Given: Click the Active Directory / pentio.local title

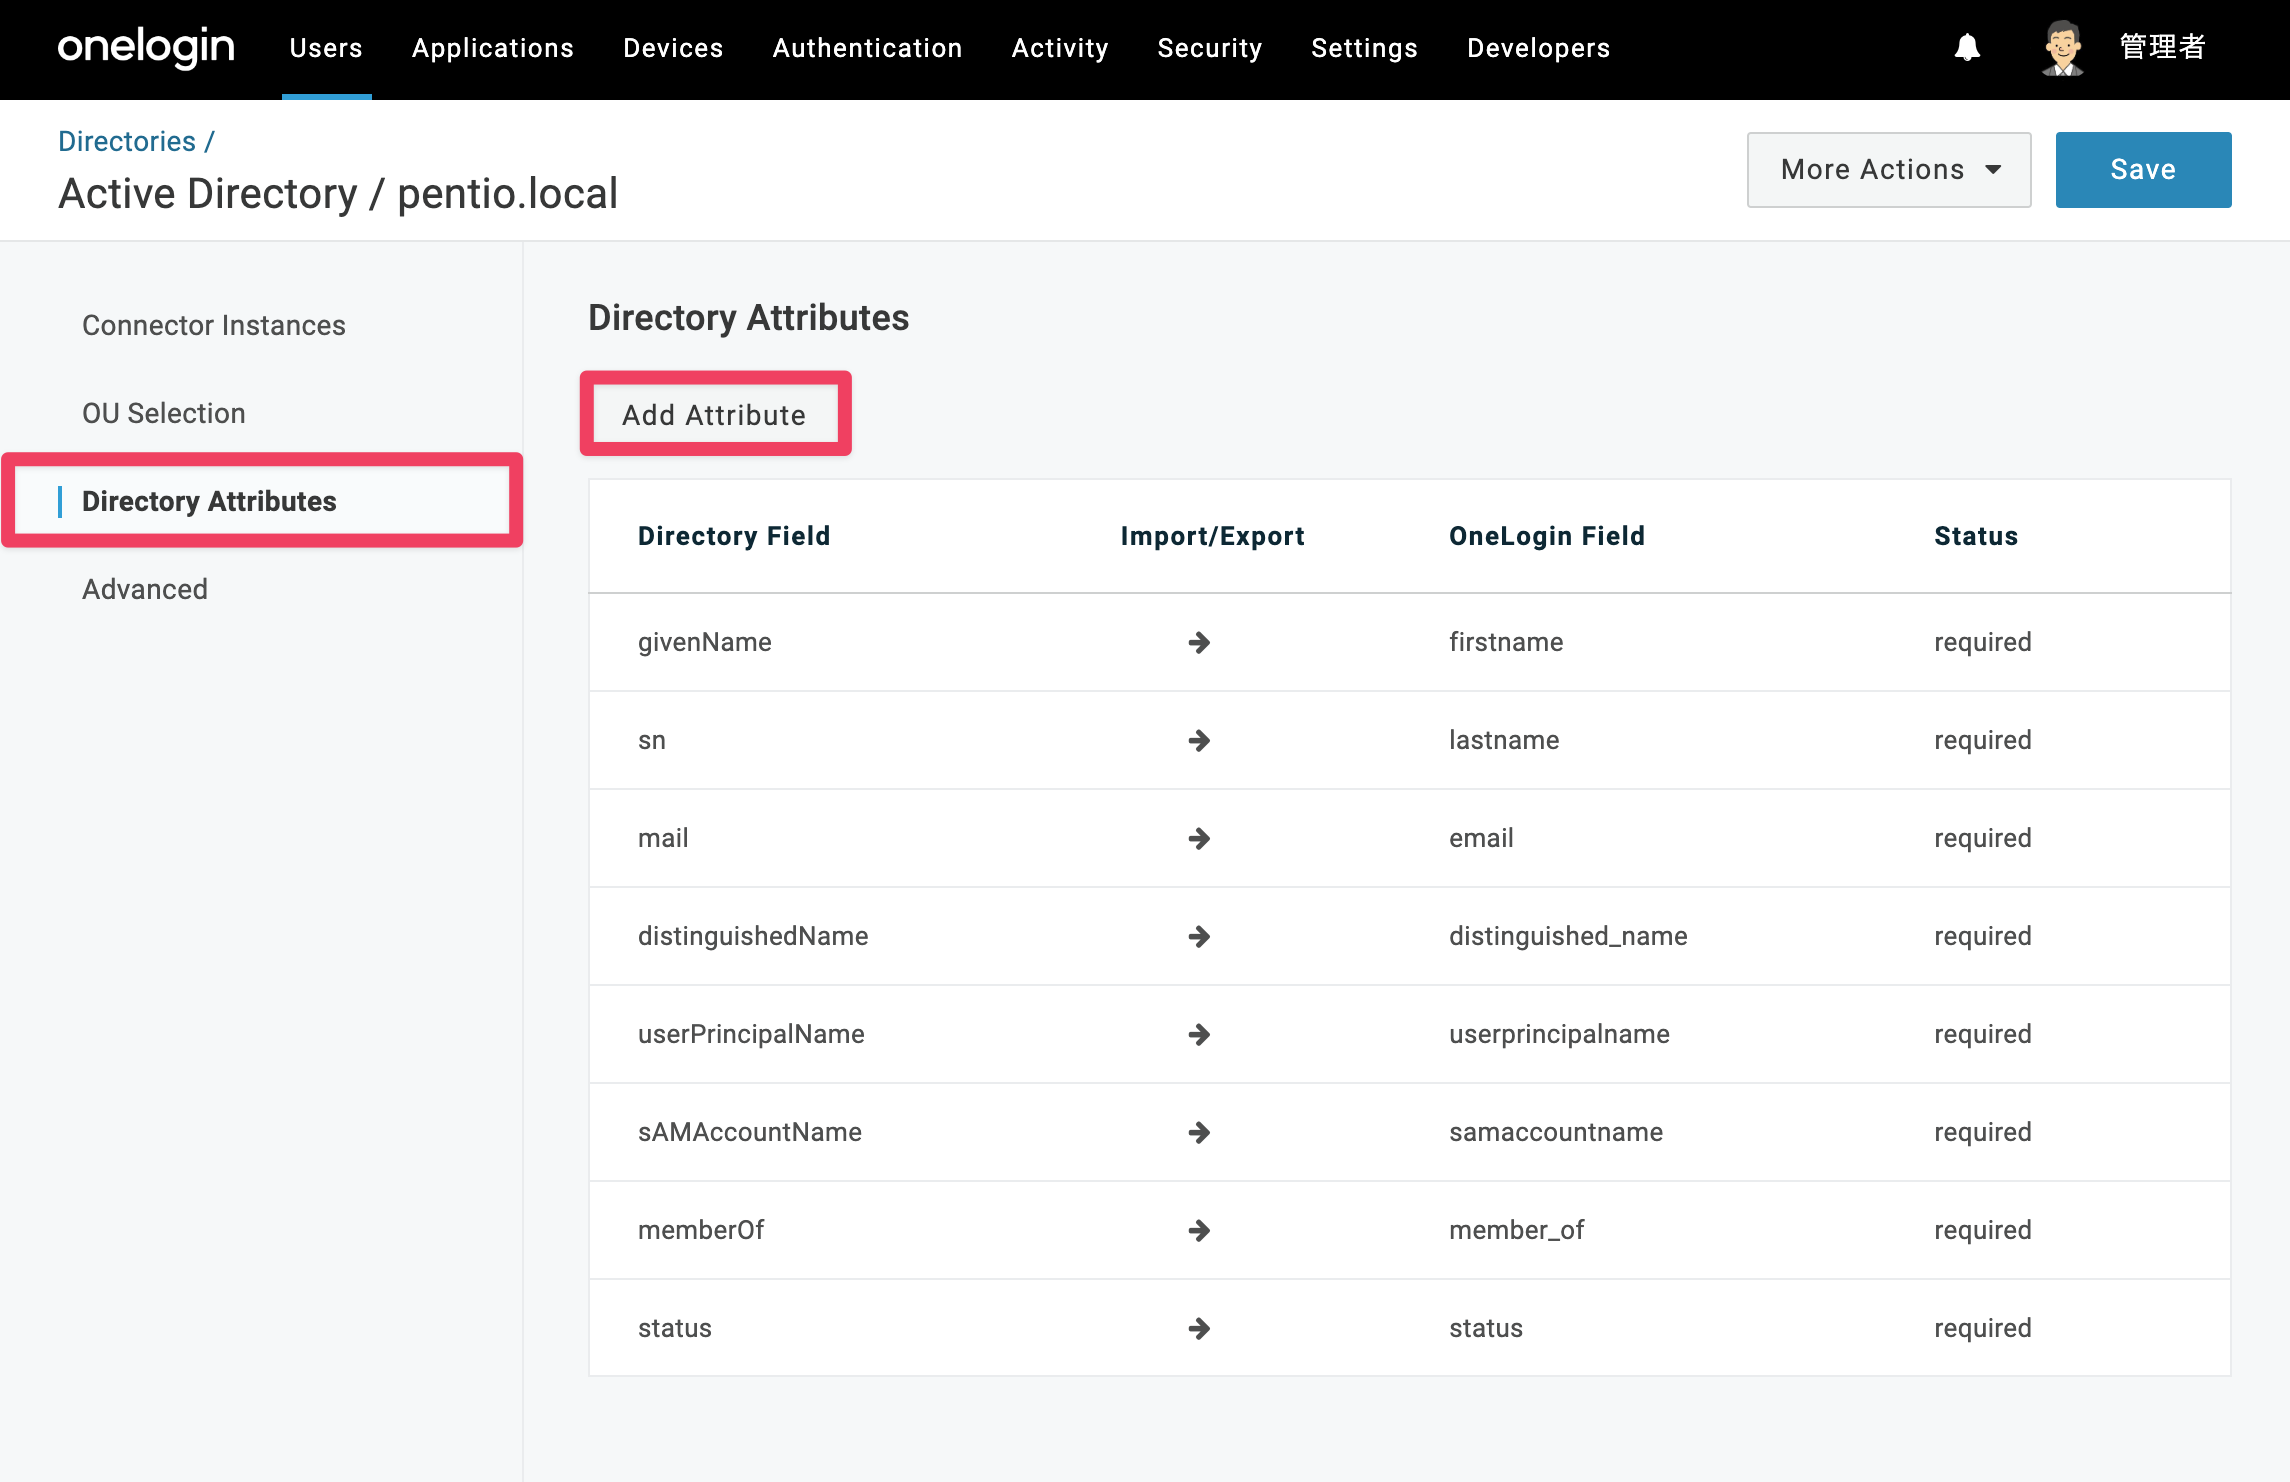Looking at the screenshot, I should 338,194.
